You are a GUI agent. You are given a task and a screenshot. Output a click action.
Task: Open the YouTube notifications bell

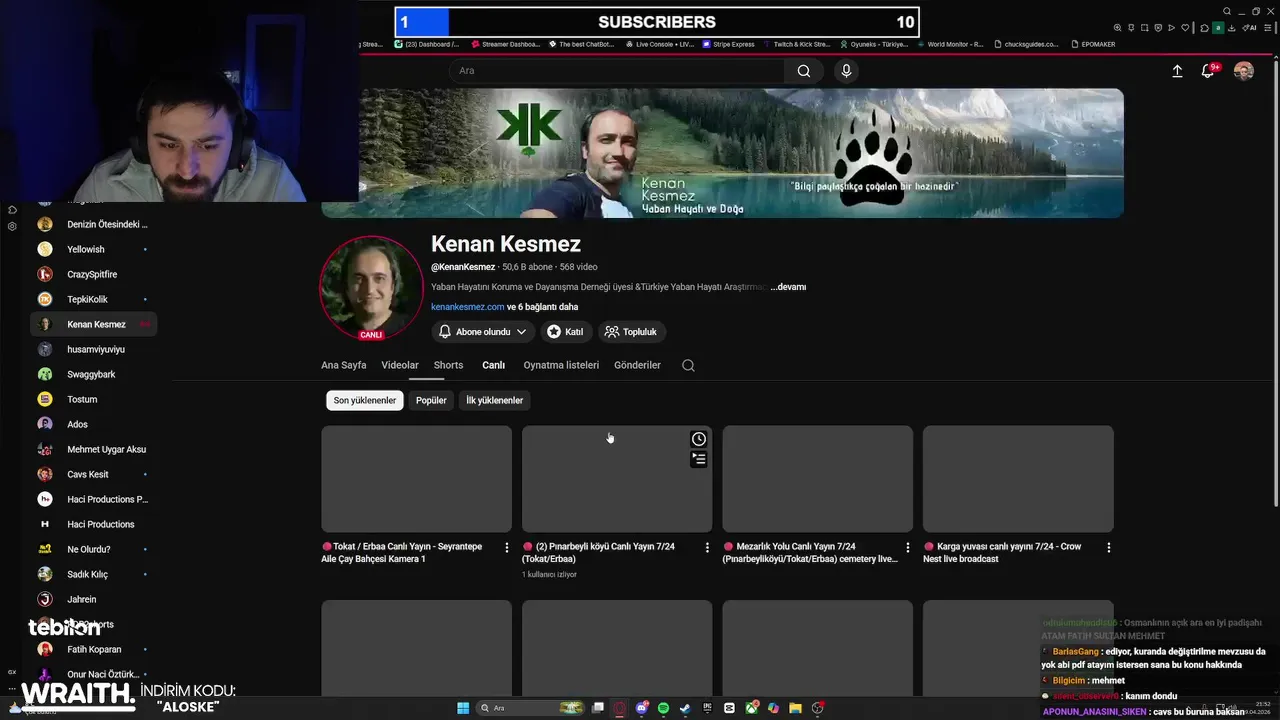pos(1208,71)
